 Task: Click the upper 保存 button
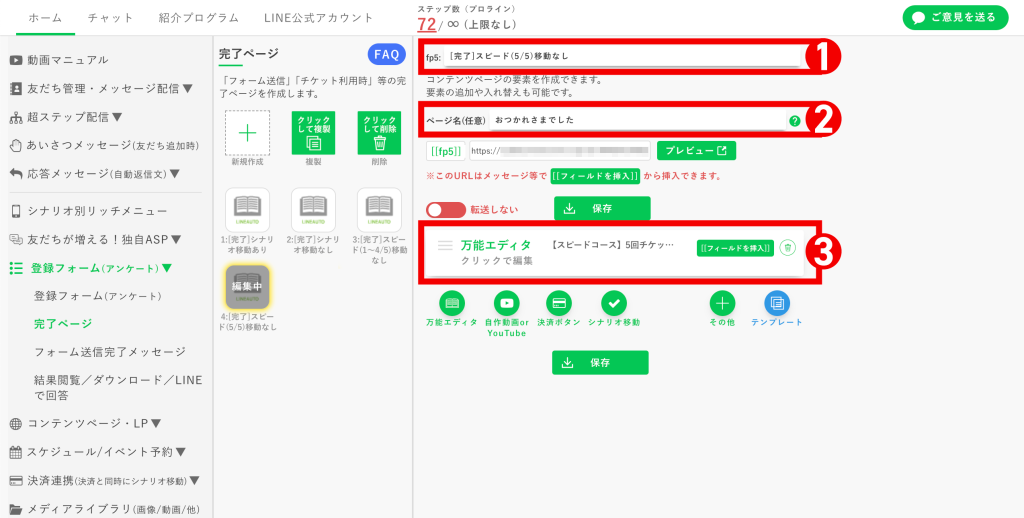click(602, 208)
